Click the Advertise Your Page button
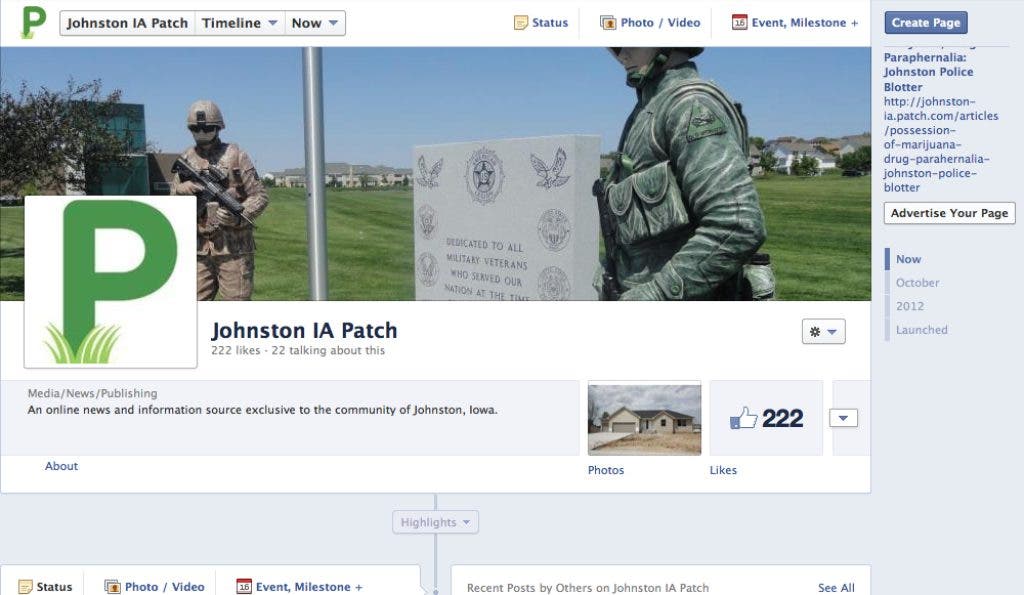This screenshot has height=595, width=1024. click(x=949, y=213)
